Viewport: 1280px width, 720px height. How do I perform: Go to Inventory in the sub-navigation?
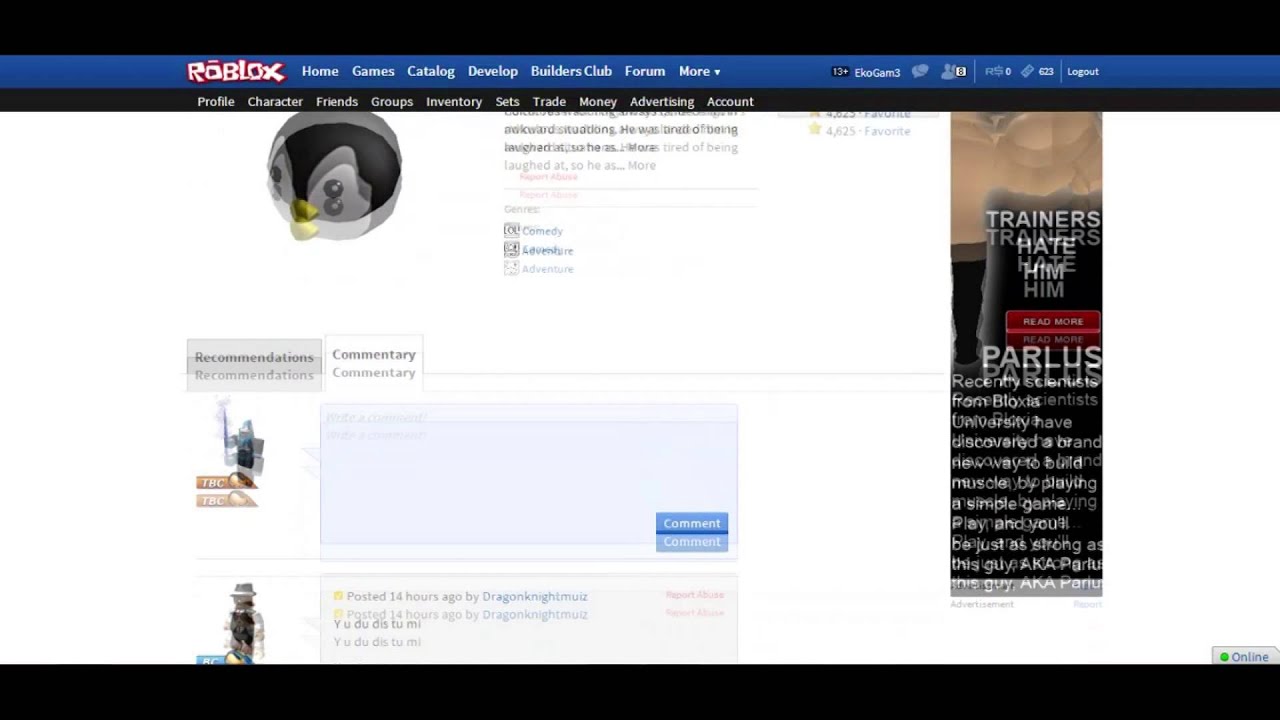tap(454, 101)
